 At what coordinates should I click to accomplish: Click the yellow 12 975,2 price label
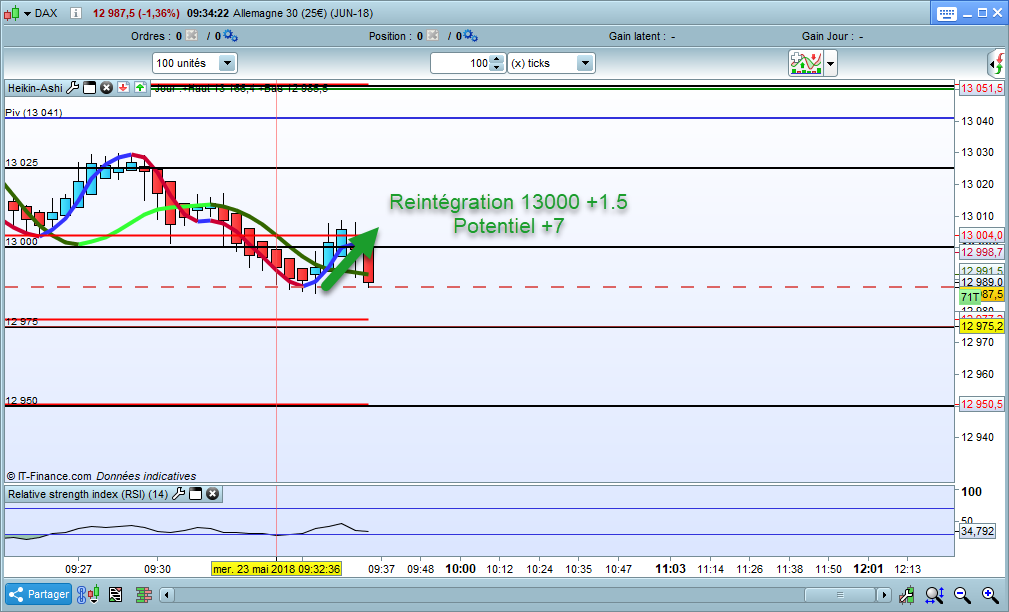[981, 326]
